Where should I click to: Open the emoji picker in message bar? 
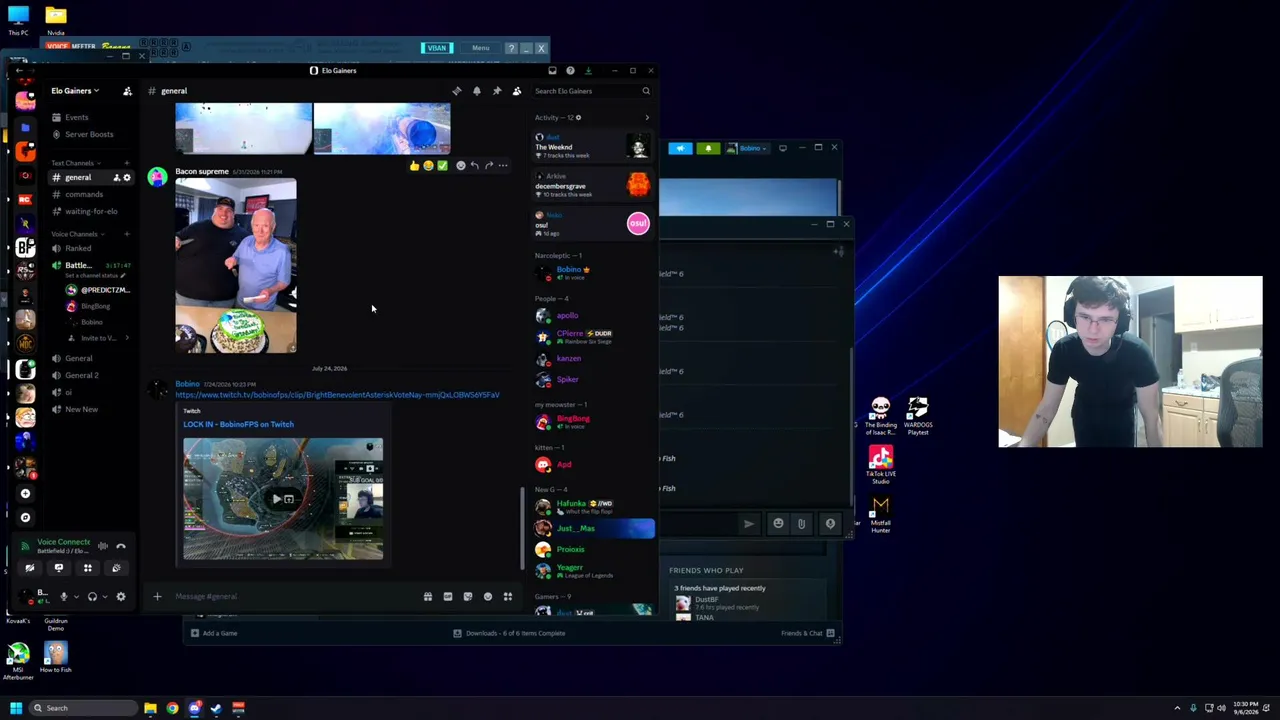(x=488, y=597)
